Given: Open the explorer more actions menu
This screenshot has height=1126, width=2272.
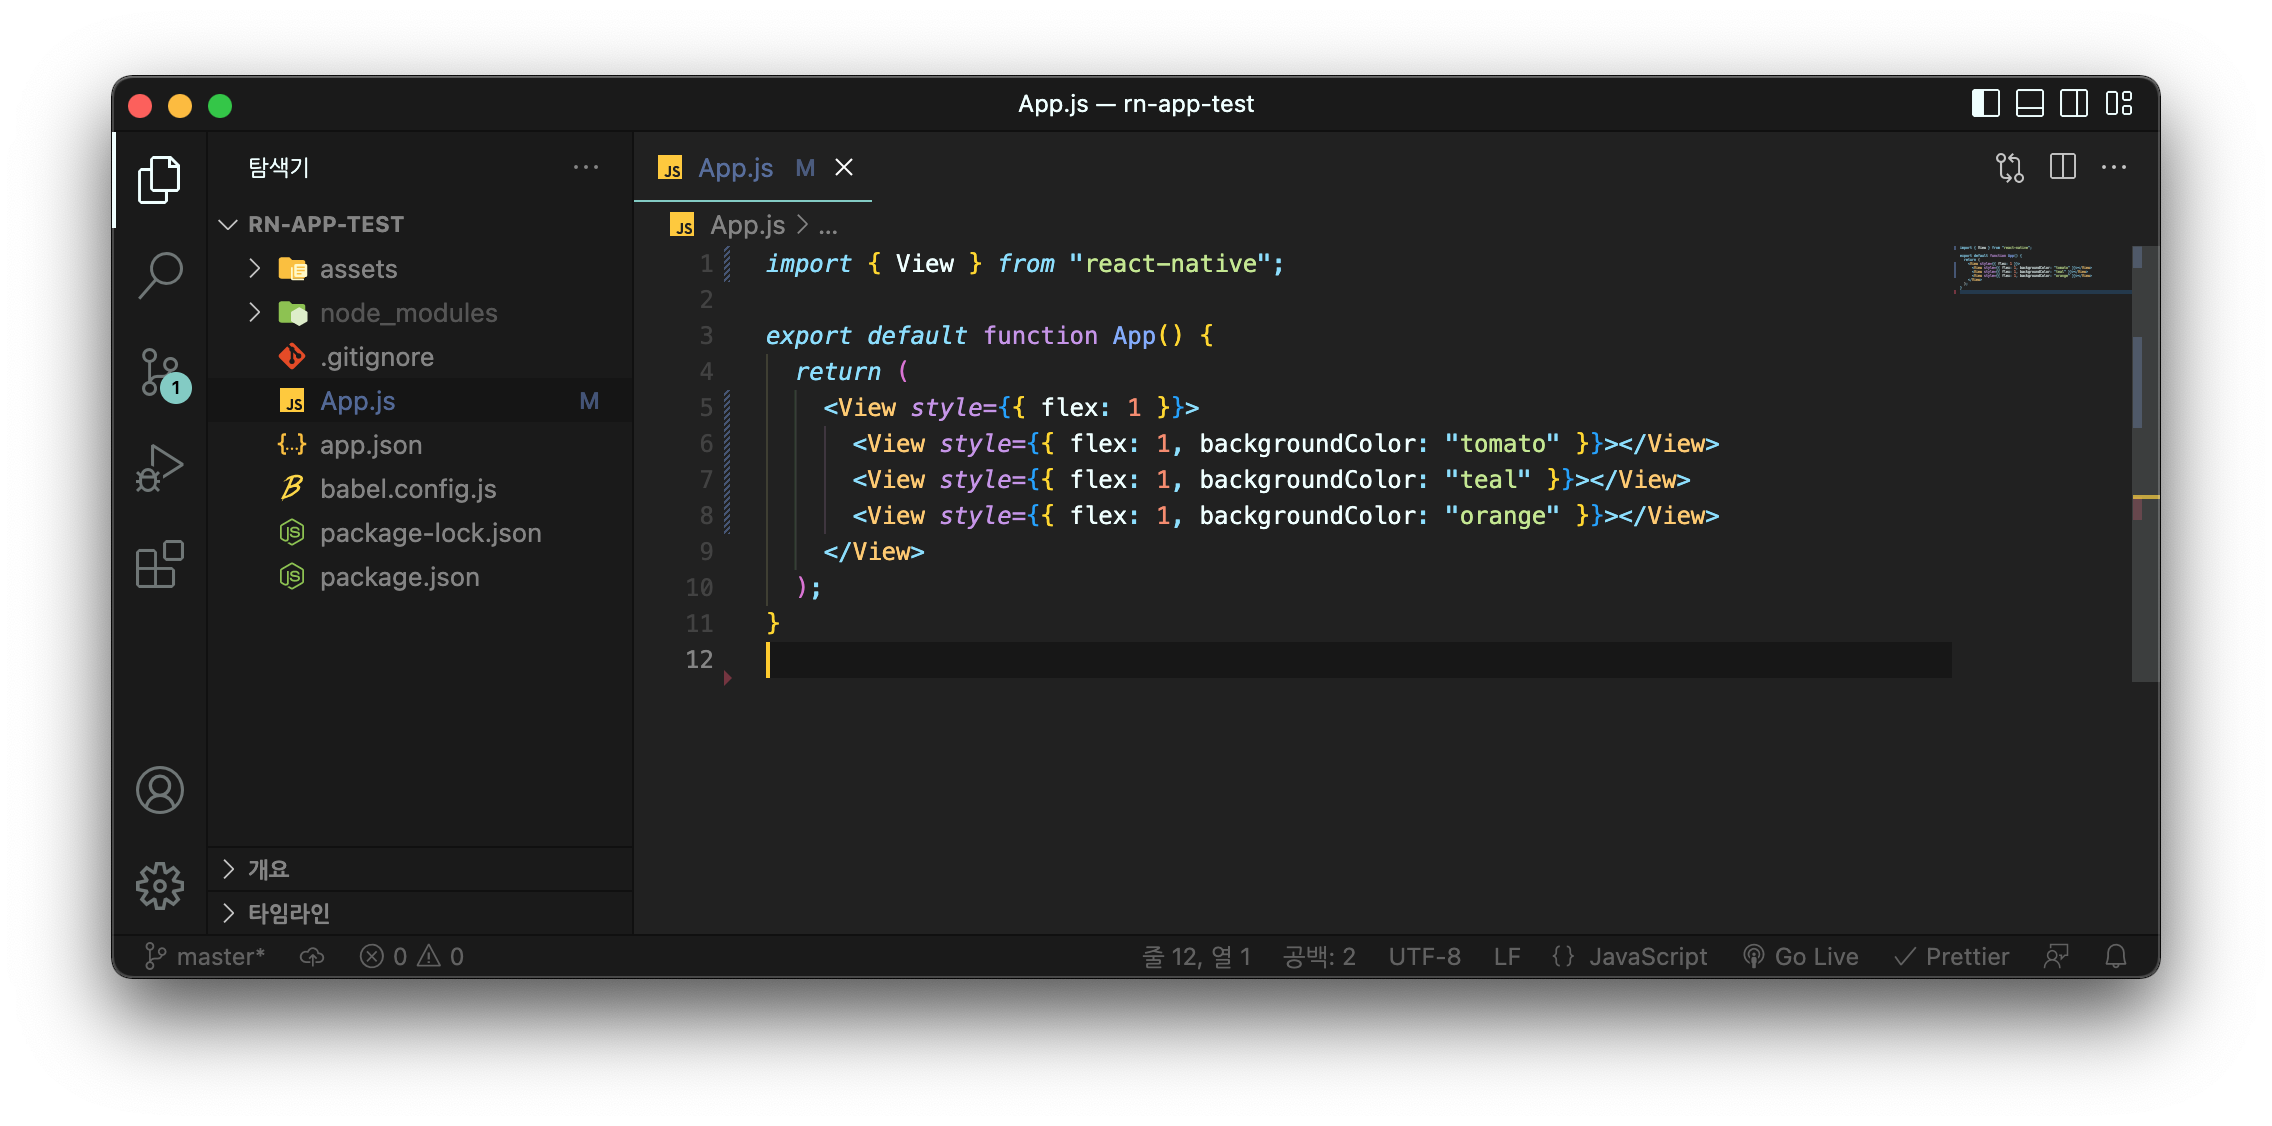Looking at the screenshot, I should (586, 168).
